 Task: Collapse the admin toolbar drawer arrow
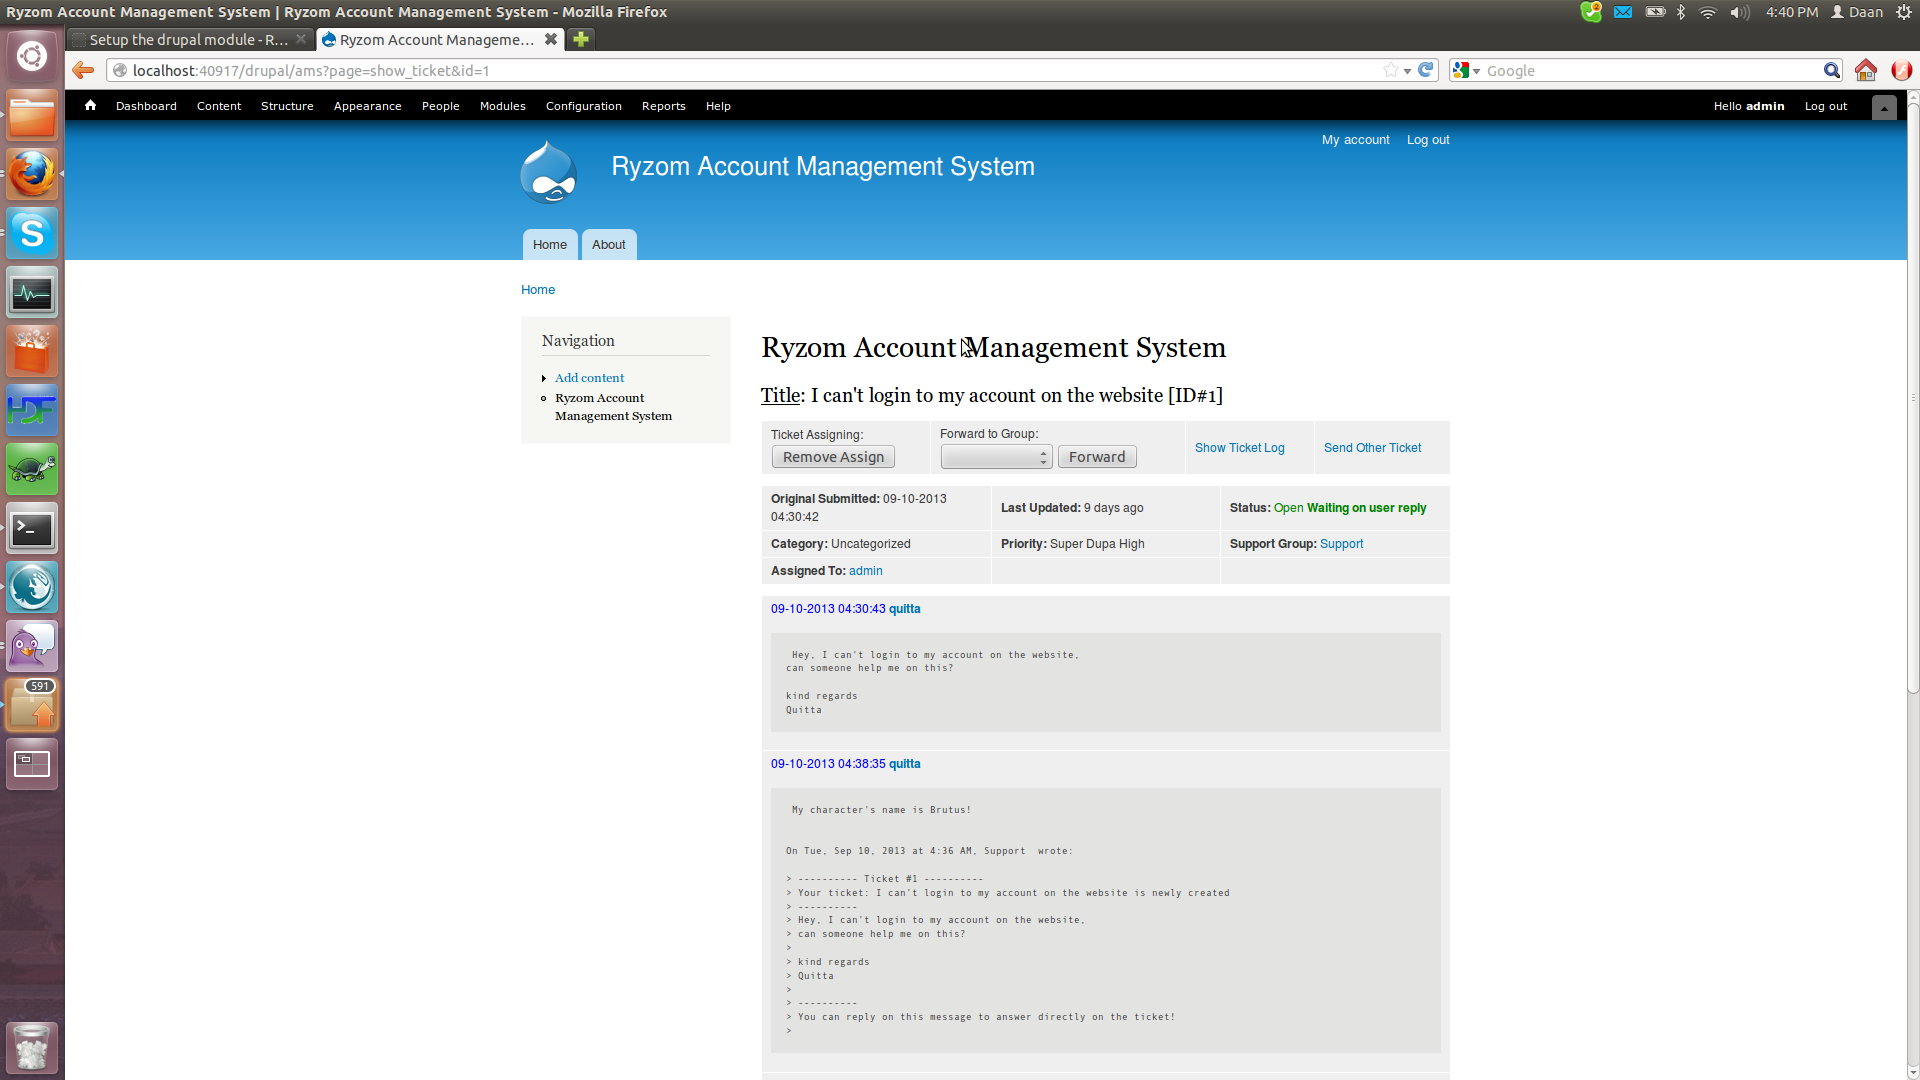pyautogui.click(x=1884, y=107)
